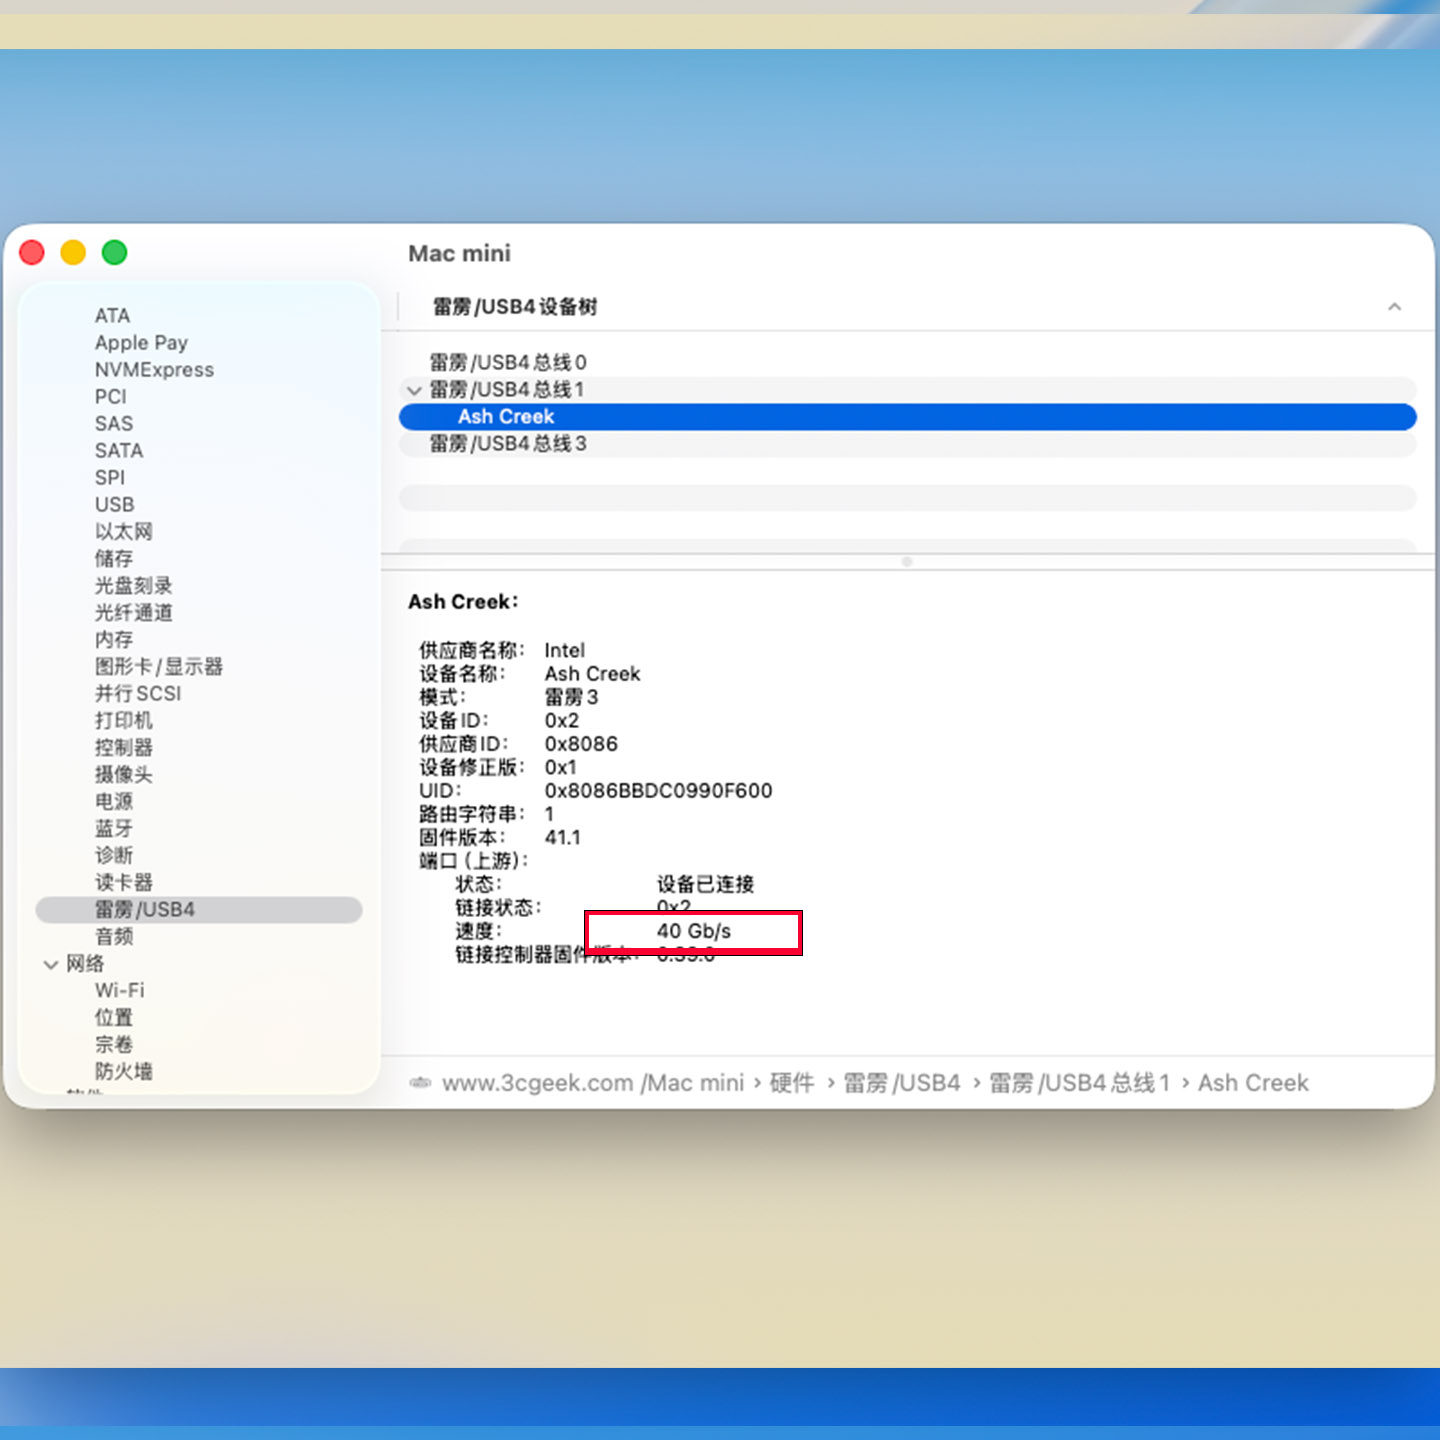Collapse the 雷雳/USB4 设备树 section
Image resolution: width=1440 pixels, height=1440 pixels.
[1395, 307]
